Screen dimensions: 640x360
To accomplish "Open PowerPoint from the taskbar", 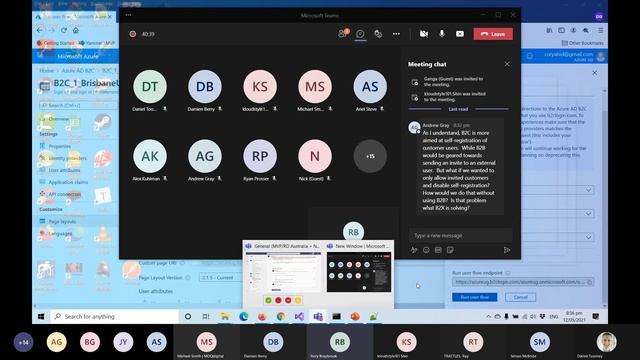I will pos(355,316).
